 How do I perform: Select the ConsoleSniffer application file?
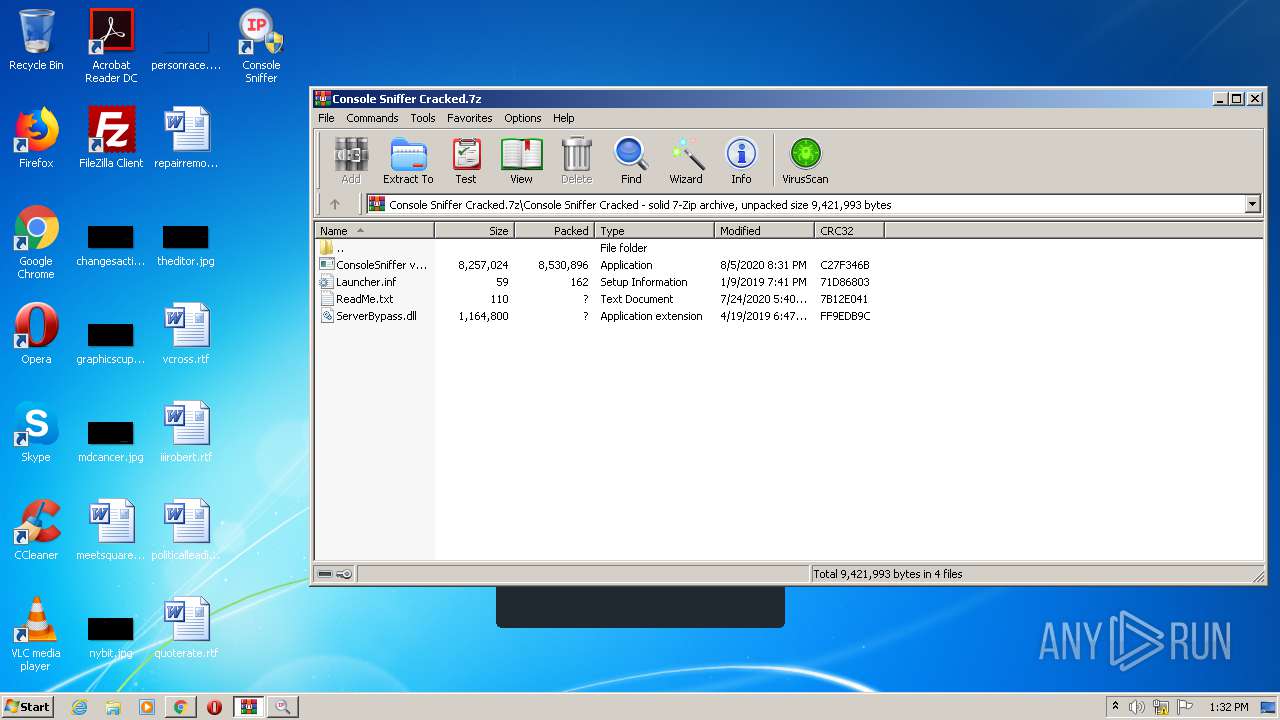[600, 265]
